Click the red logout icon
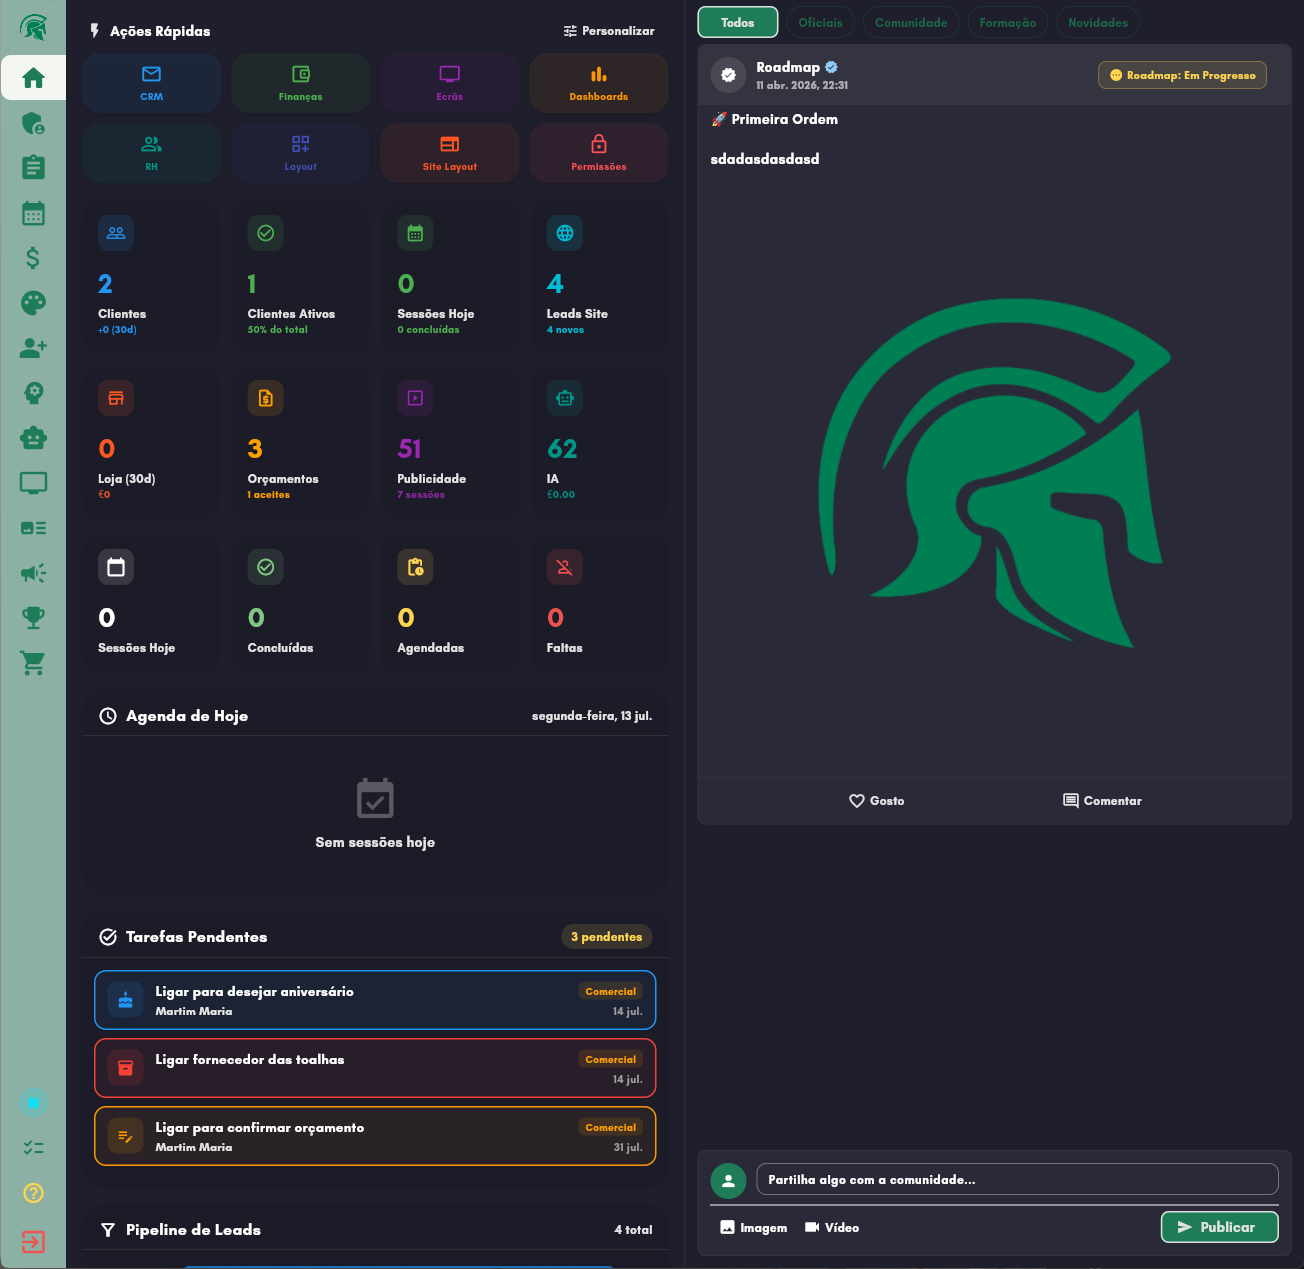Image resolution: width=1304 pixels, height=1269 pixels. click(x=33, y=1242)
